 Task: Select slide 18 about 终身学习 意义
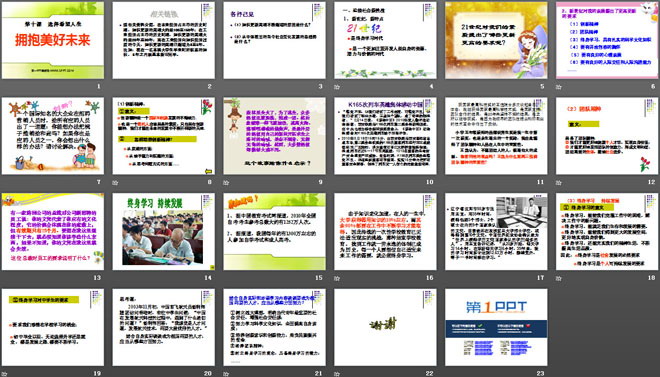607,231
